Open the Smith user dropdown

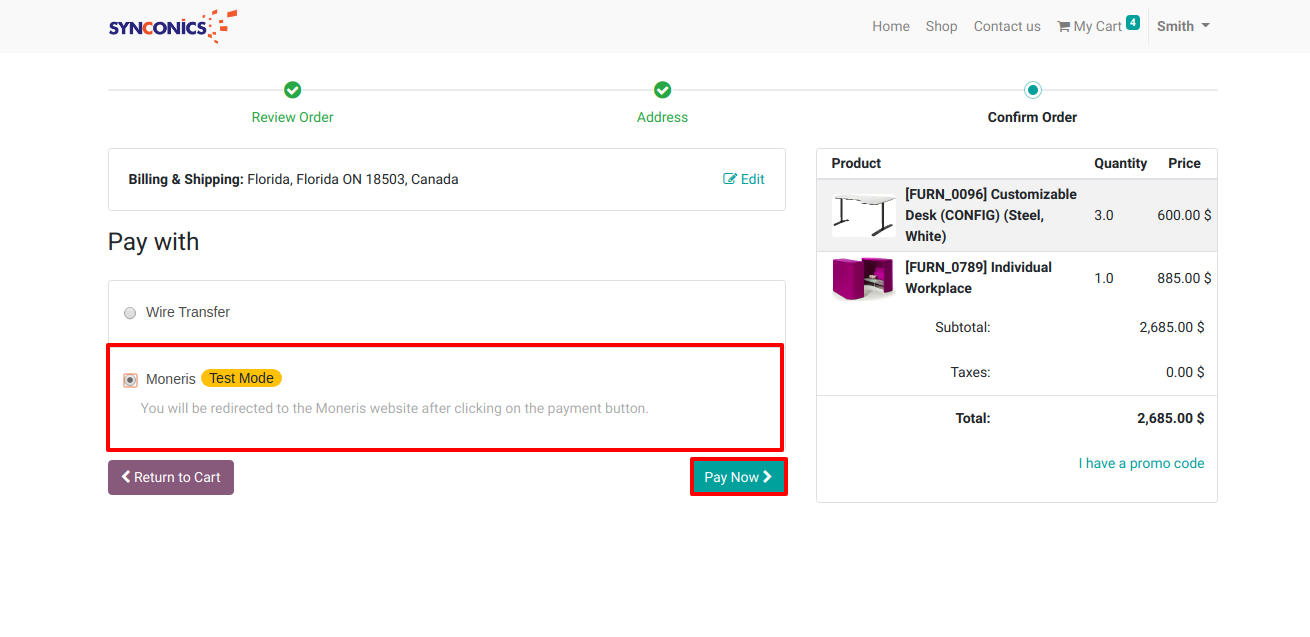click(1183, 26)
